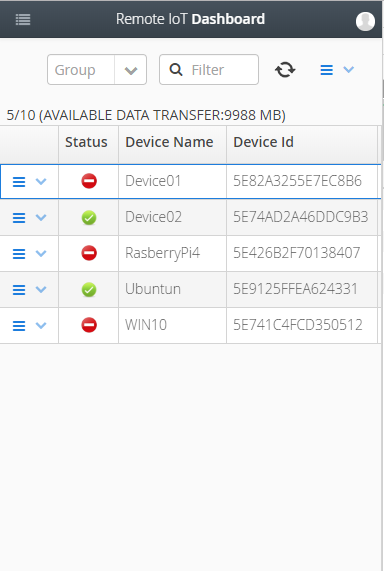Expand the toolbar menu chevron beside refresh
Image resolution: width=384 pixels, height=571 pixels.
tap(349, 69)
